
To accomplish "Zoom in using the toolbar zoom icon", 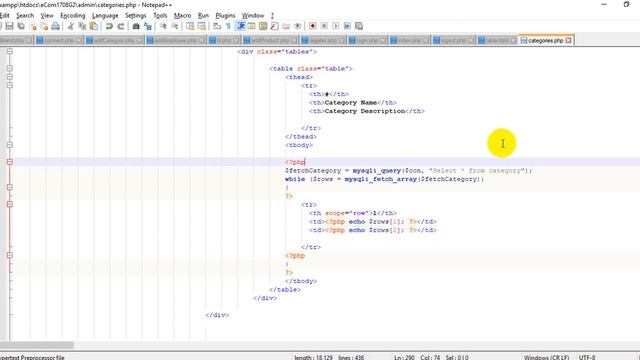I will (163, 26).
